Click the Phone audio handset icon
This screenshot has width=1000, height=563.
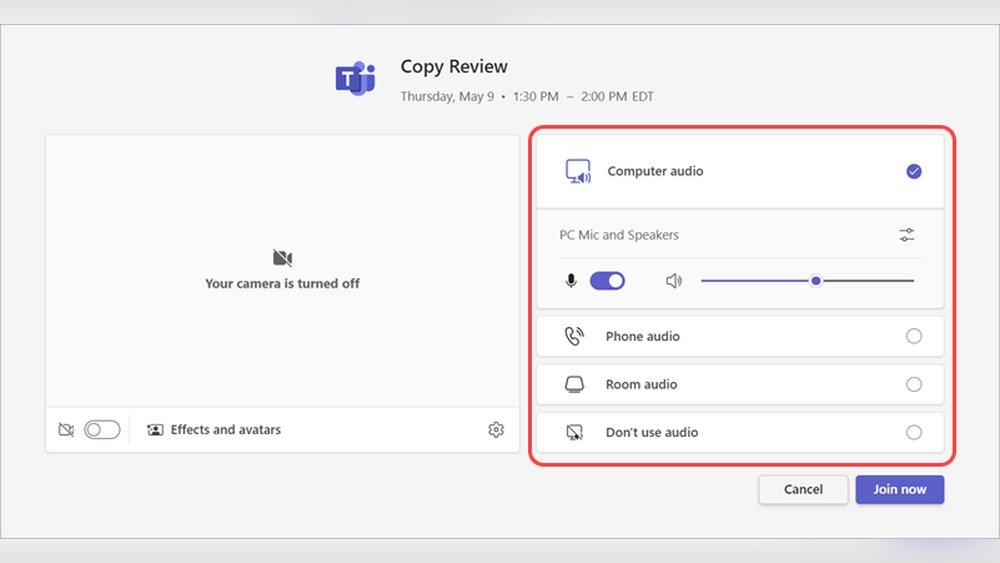coord(574,336)
